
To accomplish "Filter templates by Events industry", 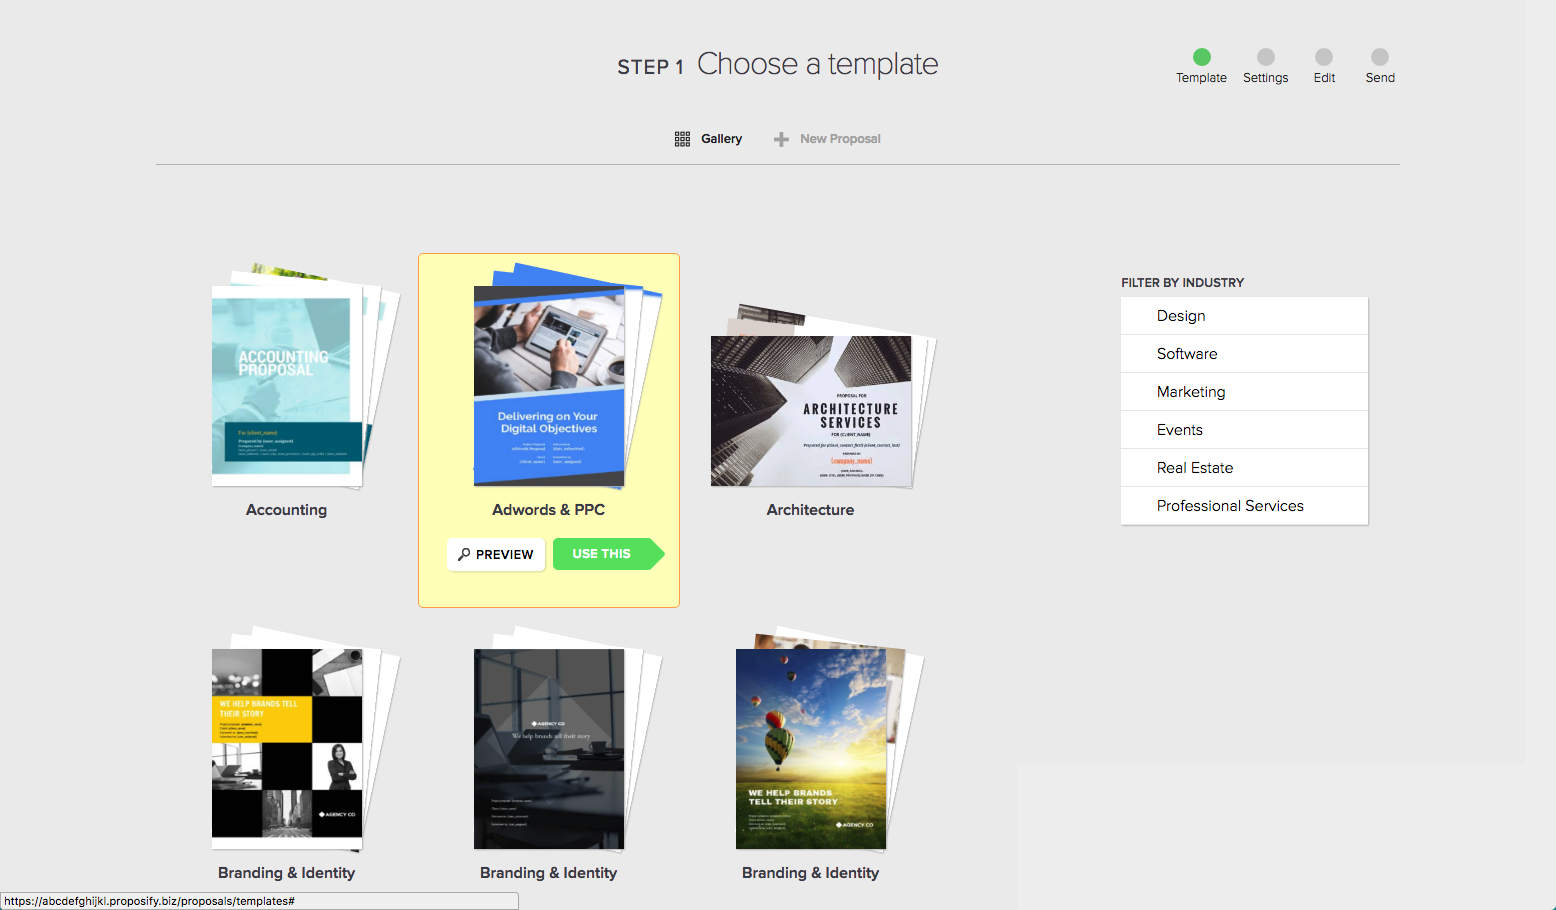I will (x=1244, y=430).
